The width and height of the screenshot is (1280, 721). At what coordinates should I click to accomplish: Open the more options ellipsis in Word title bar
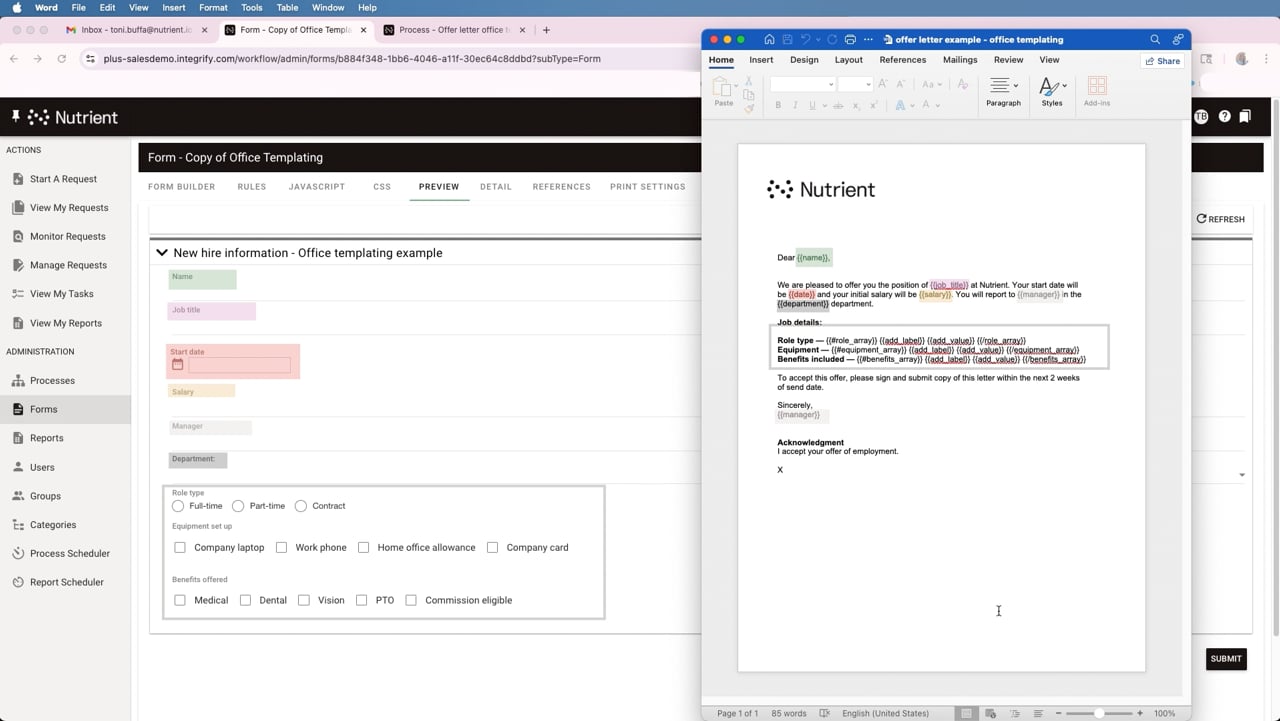(x=868, y=40)
